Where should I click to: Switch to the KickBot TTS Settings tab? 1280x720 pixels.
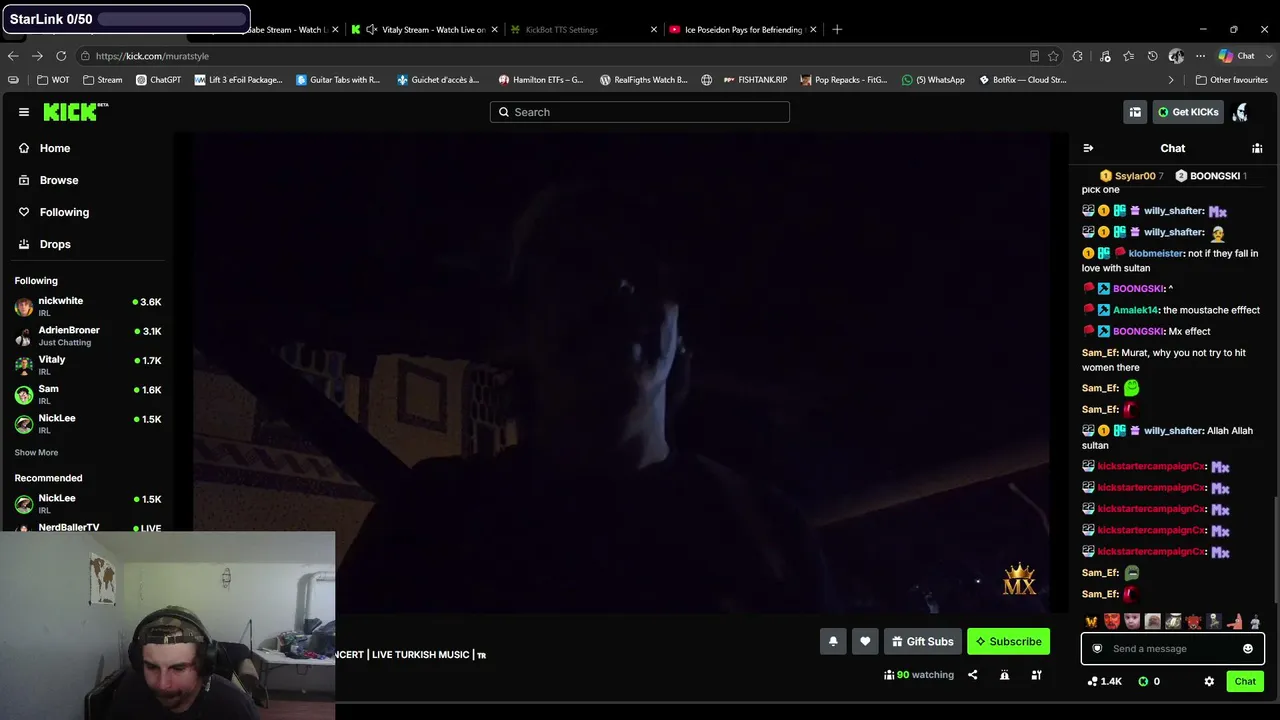coord(582,30)
